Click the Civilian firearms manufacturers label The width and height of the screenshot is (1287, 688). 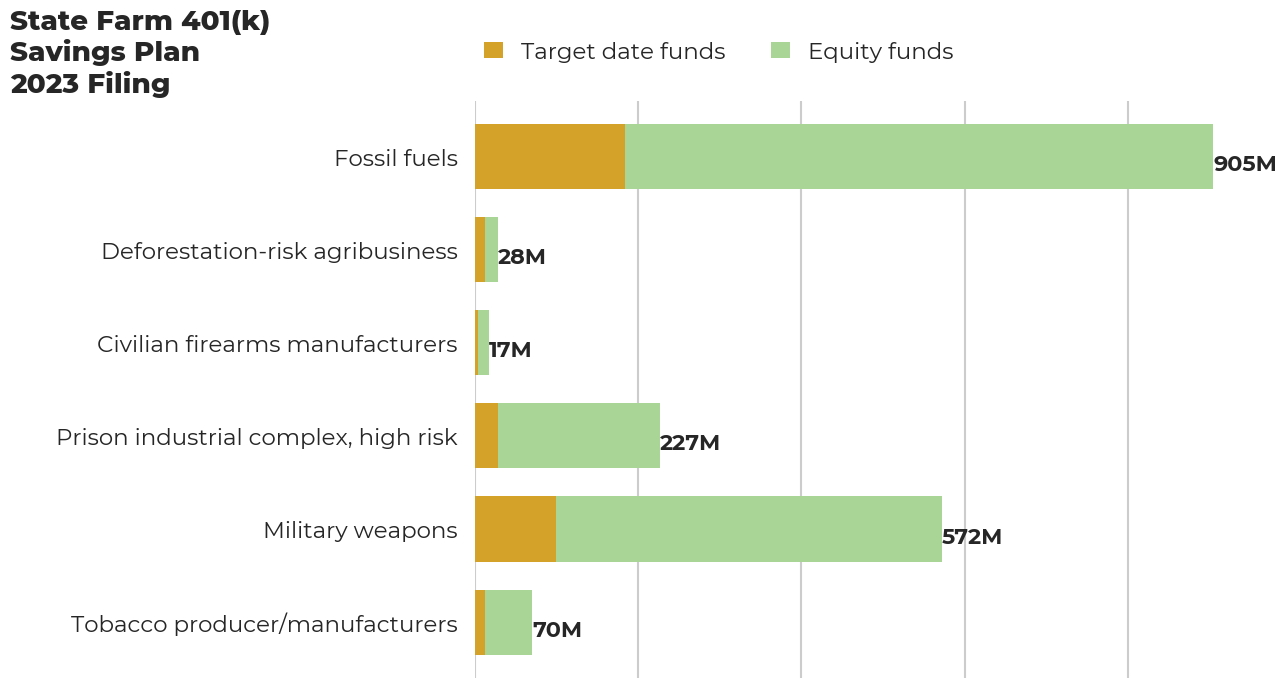tap(277, 344)
